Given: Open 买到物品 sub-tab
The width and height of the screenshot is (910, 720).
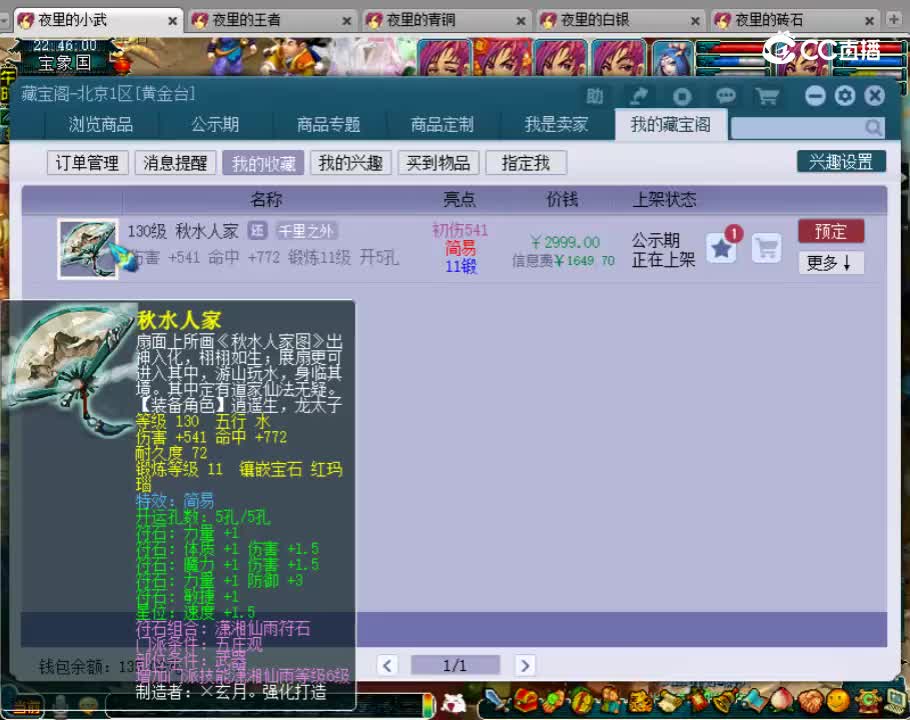Looking at the screenshot, I should 438,162.
